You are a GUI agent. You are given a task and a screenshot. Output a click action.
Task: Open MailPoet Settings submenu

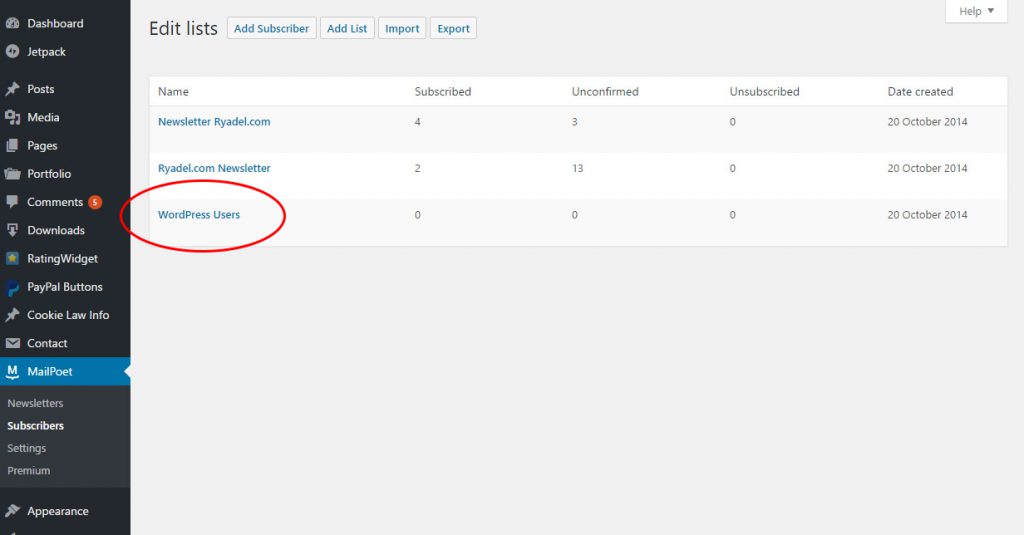pyautogui.click(x=27, y=448)
